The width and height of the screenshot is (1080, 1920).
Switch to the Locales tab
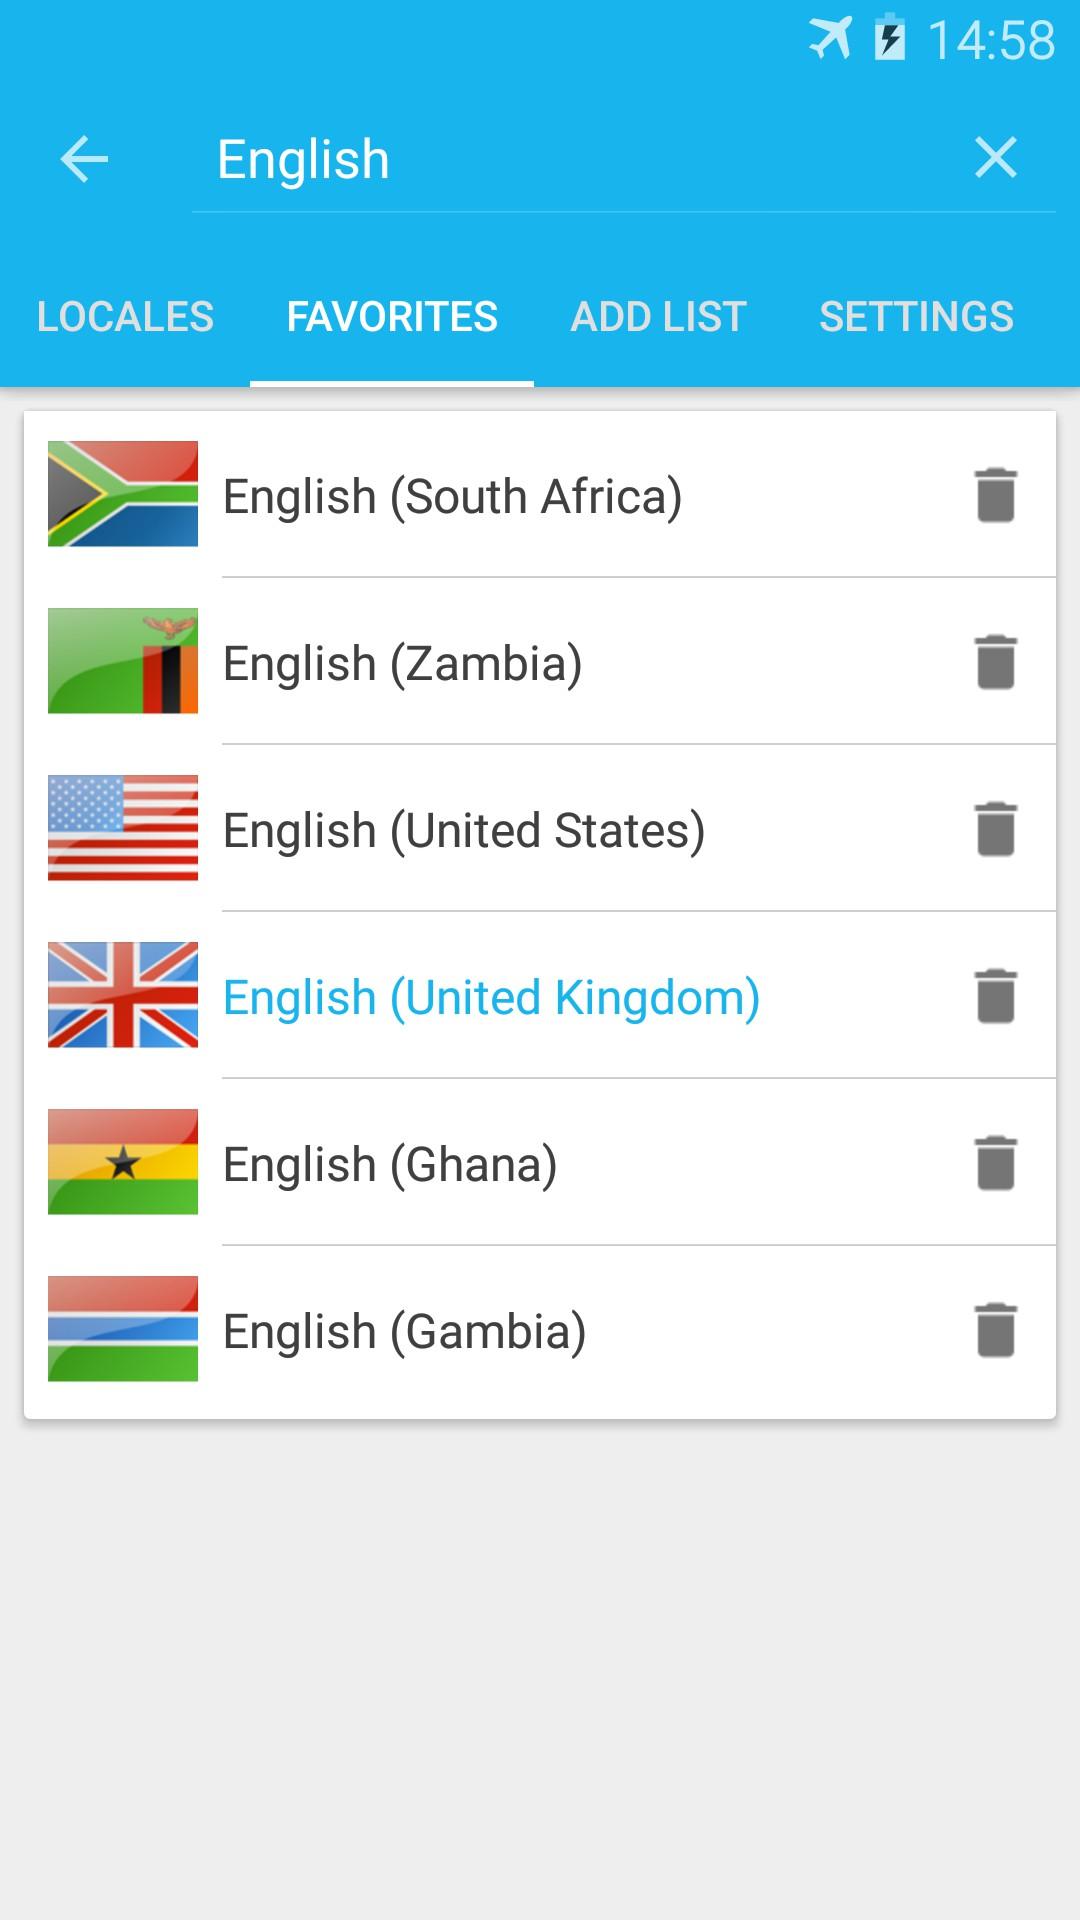pos(125,317)
